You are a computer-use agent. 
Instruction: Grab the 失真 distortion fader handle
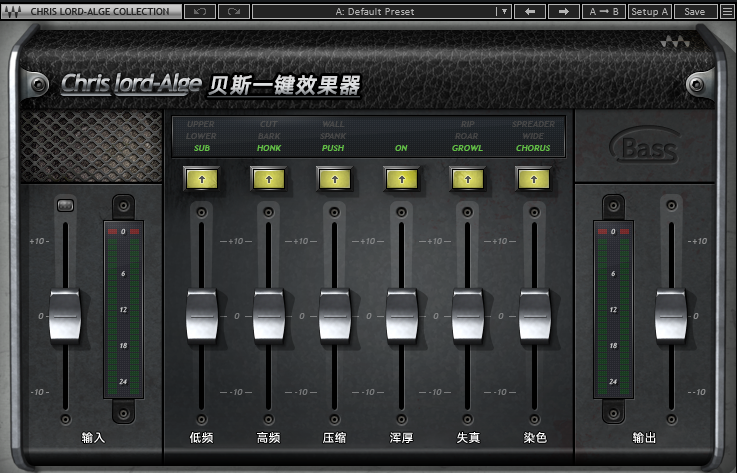click(x=468, y=315)
